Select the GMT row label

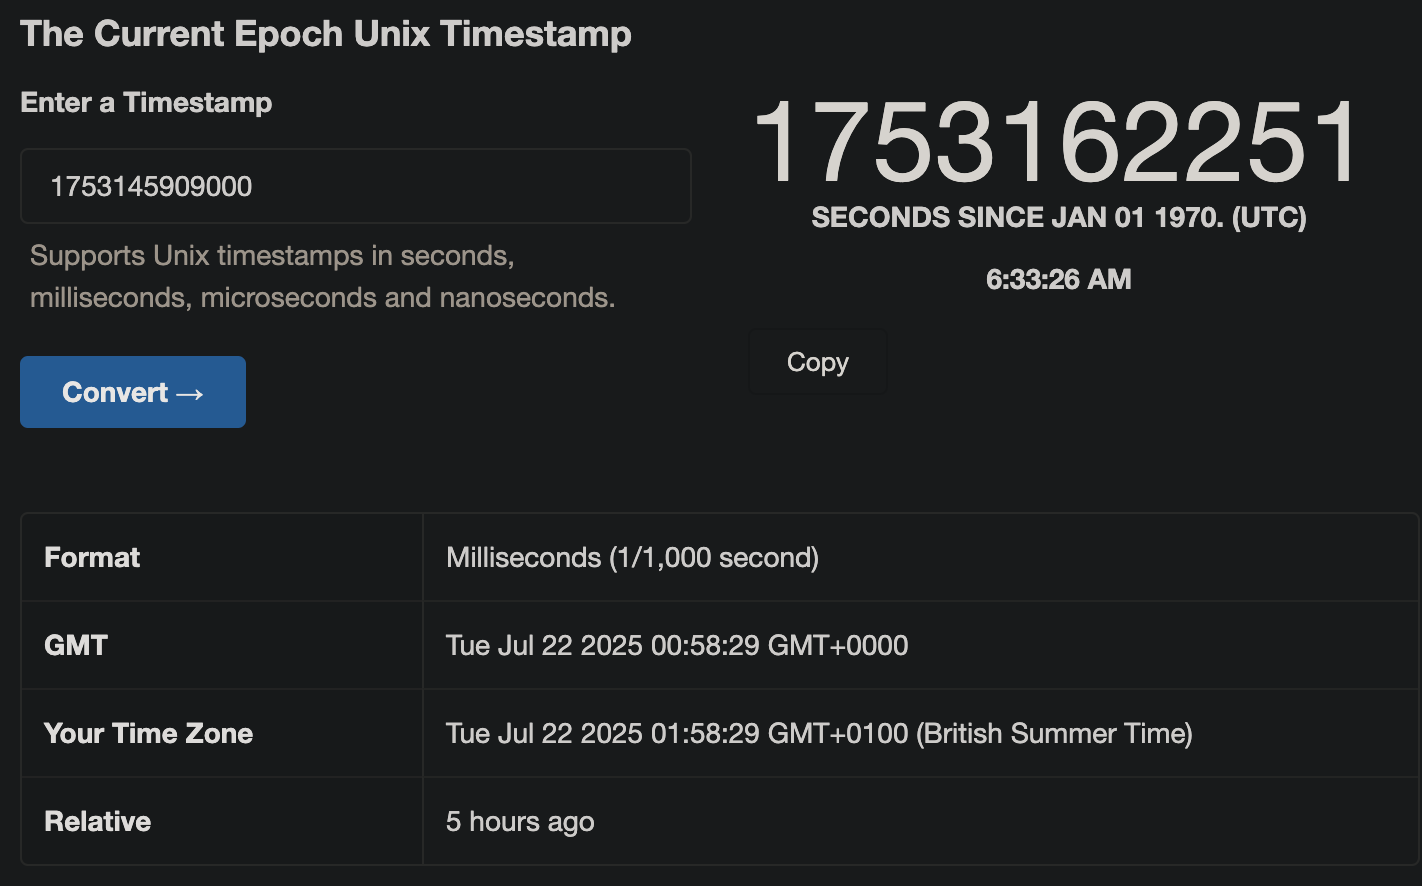coord(76,645)
